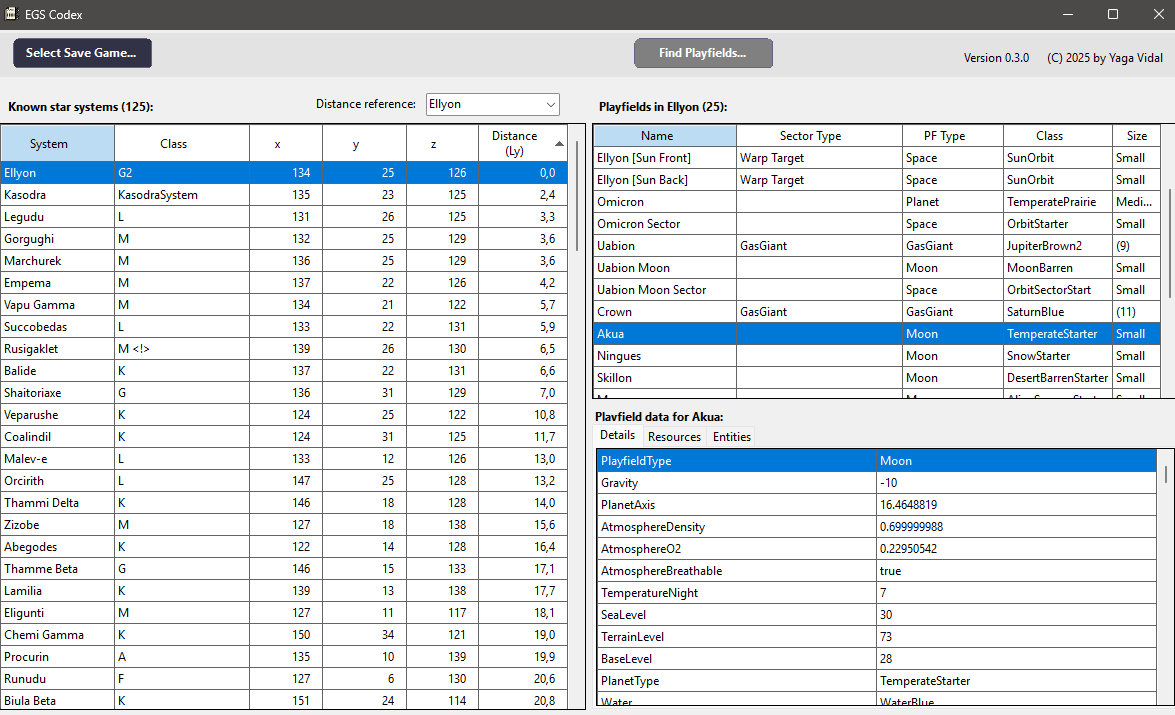Image resolution: width=1175 pixels, height=715 pixels.
Task: Click the star systems list vertical scrollbar
Action: (576, 195)
